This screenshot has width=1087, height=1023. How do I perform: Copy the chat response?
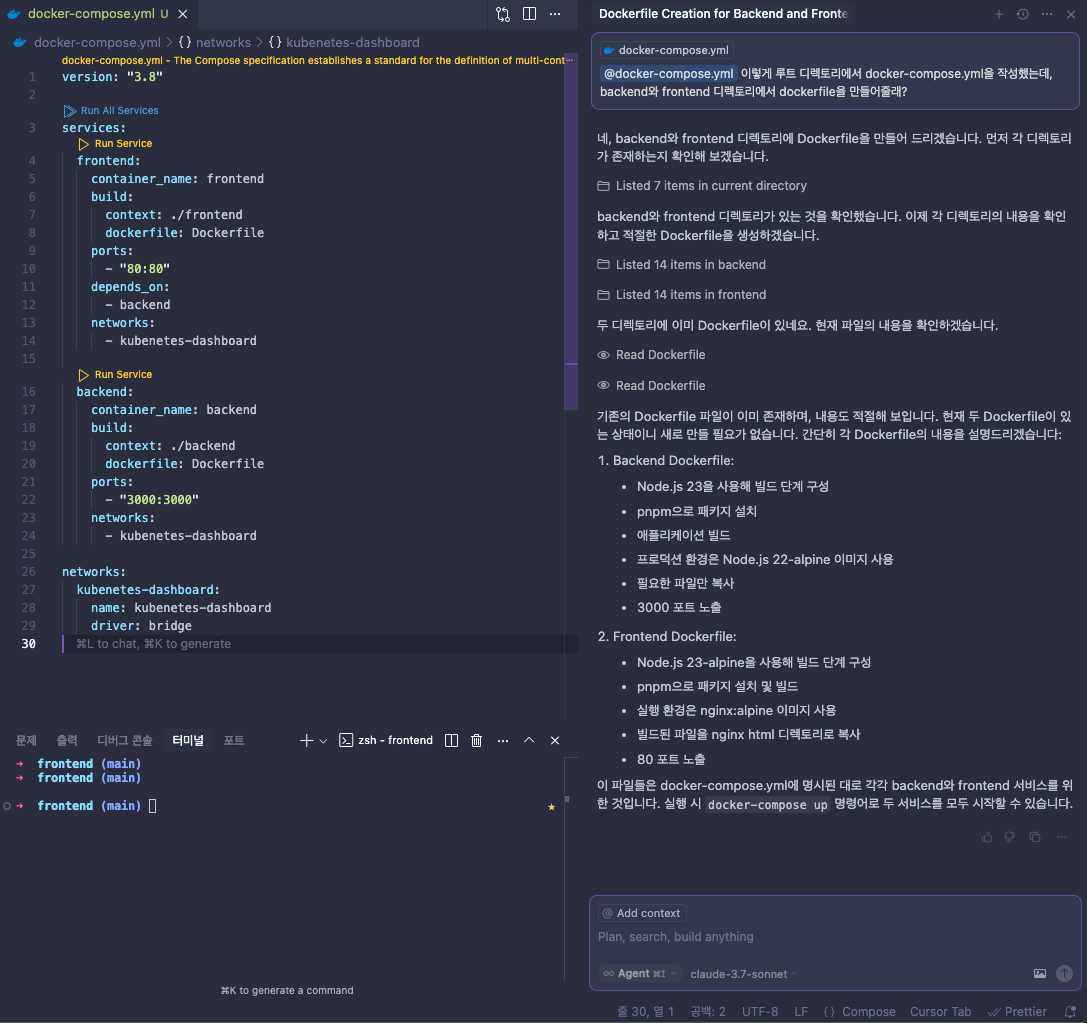(1035, 837)
